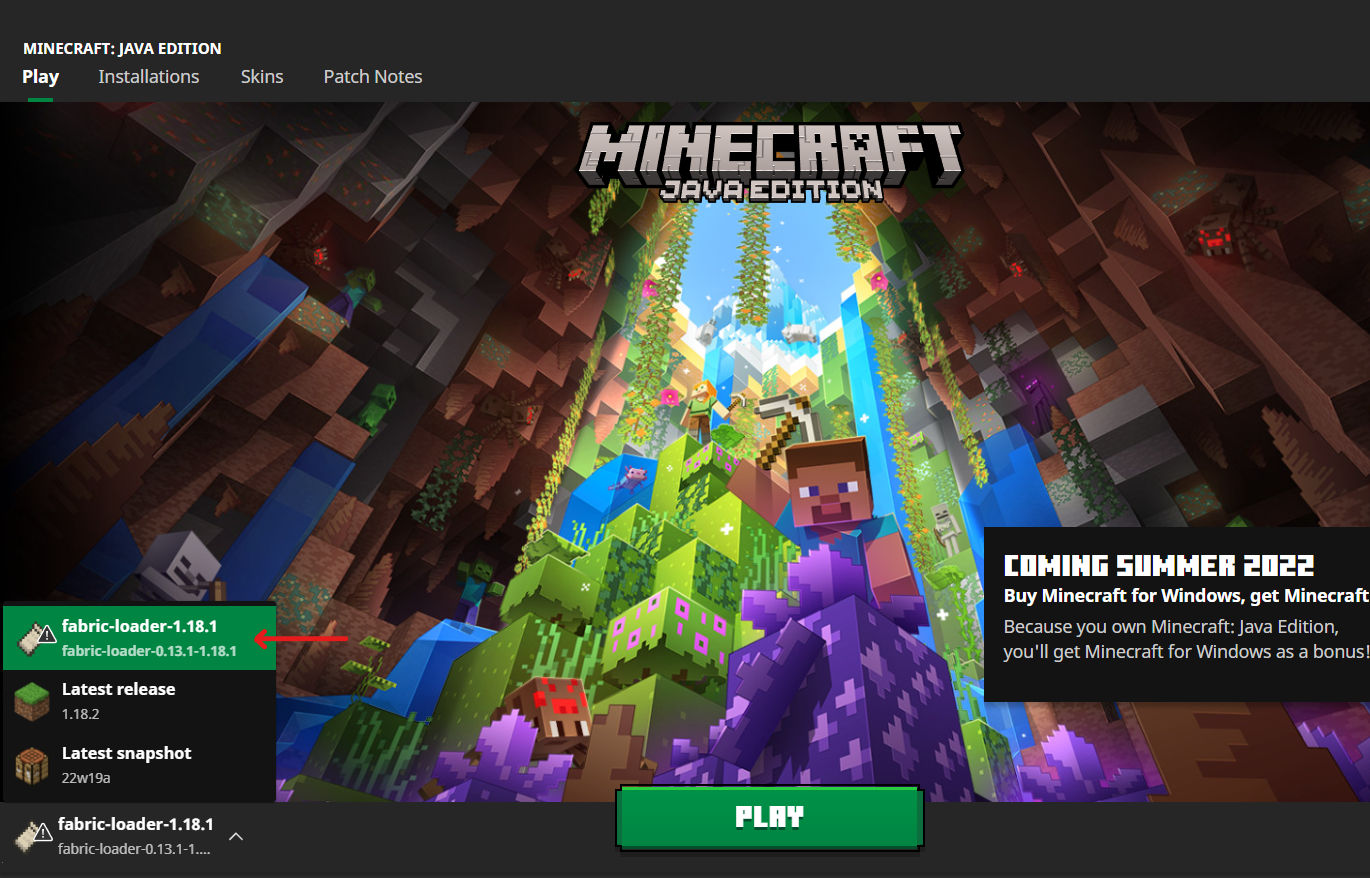Collapse the installation list using the chevron arrow
The width and height of the screenshot is (1370, 878).
point(236,836)
